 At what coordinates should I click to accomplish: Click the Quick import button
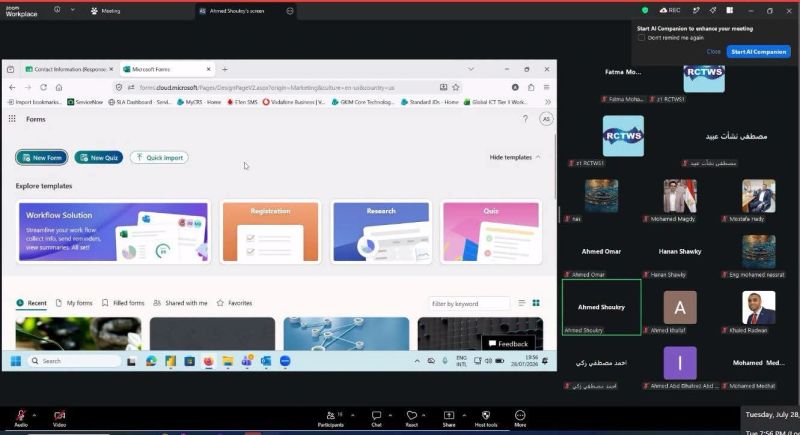[159, 158]
